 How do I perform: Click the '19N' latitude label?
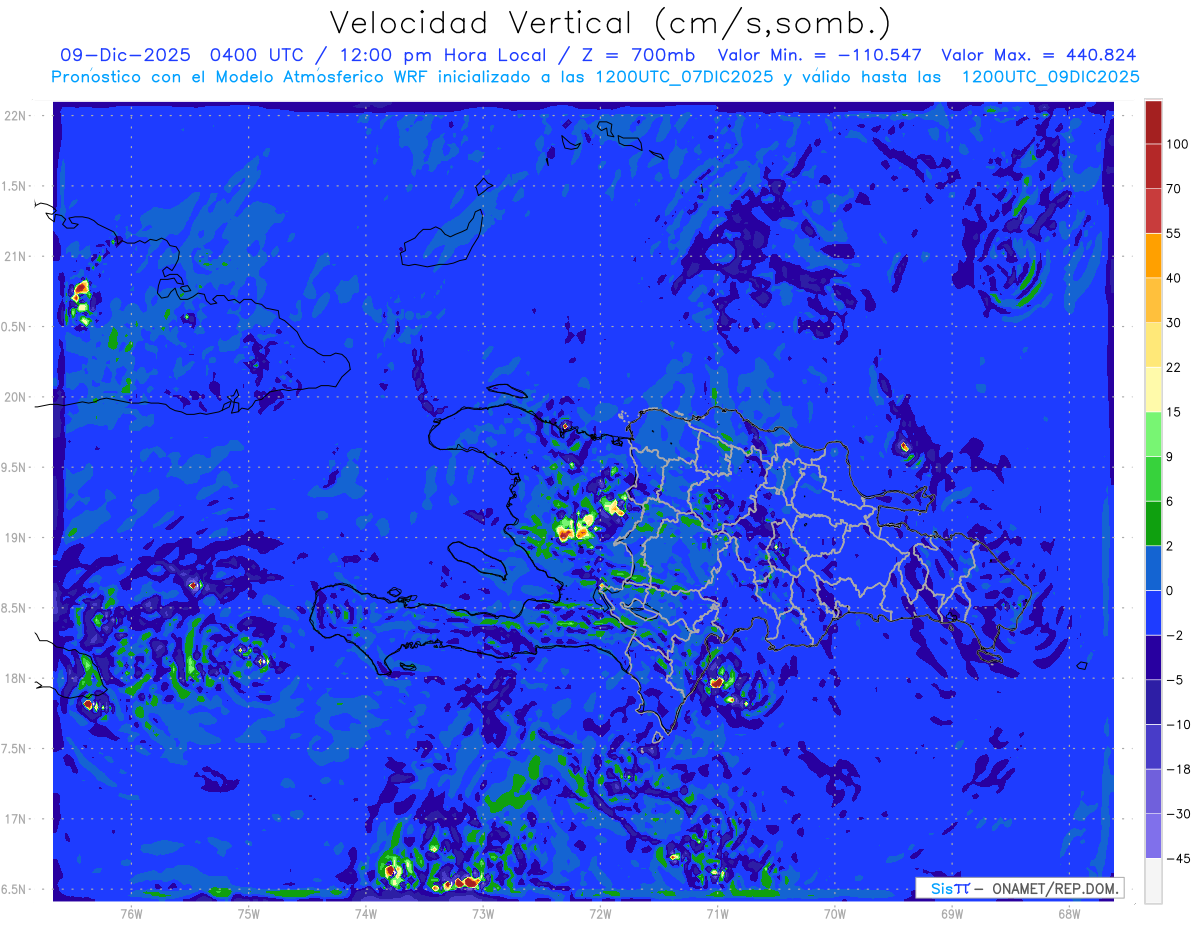(16, 538)
